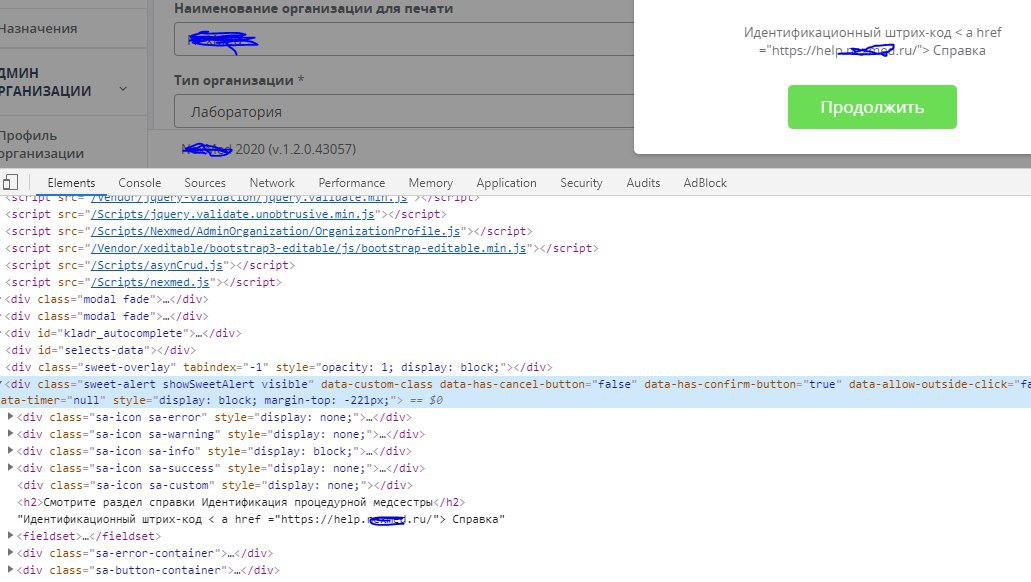Expand the fieldset node

tap(10, 536)
